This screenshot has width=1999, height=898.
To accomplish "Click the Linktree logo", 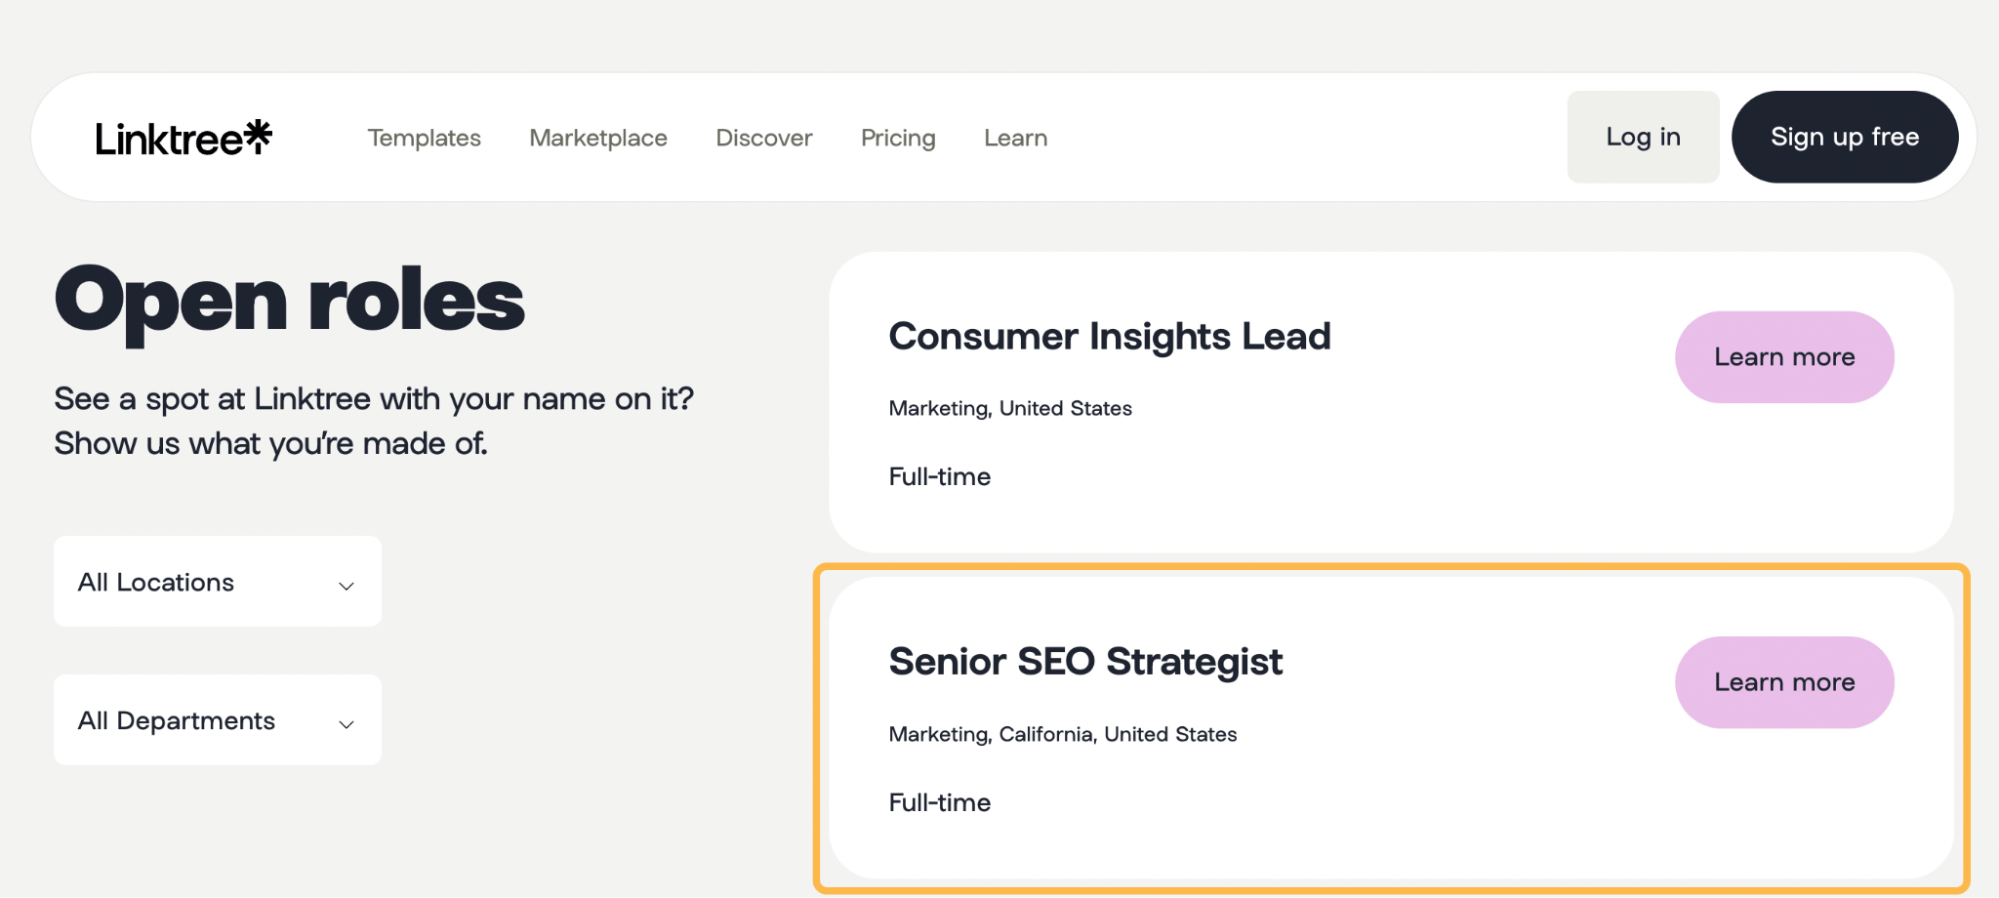I will pyautogui.click(x=183, y=137).
